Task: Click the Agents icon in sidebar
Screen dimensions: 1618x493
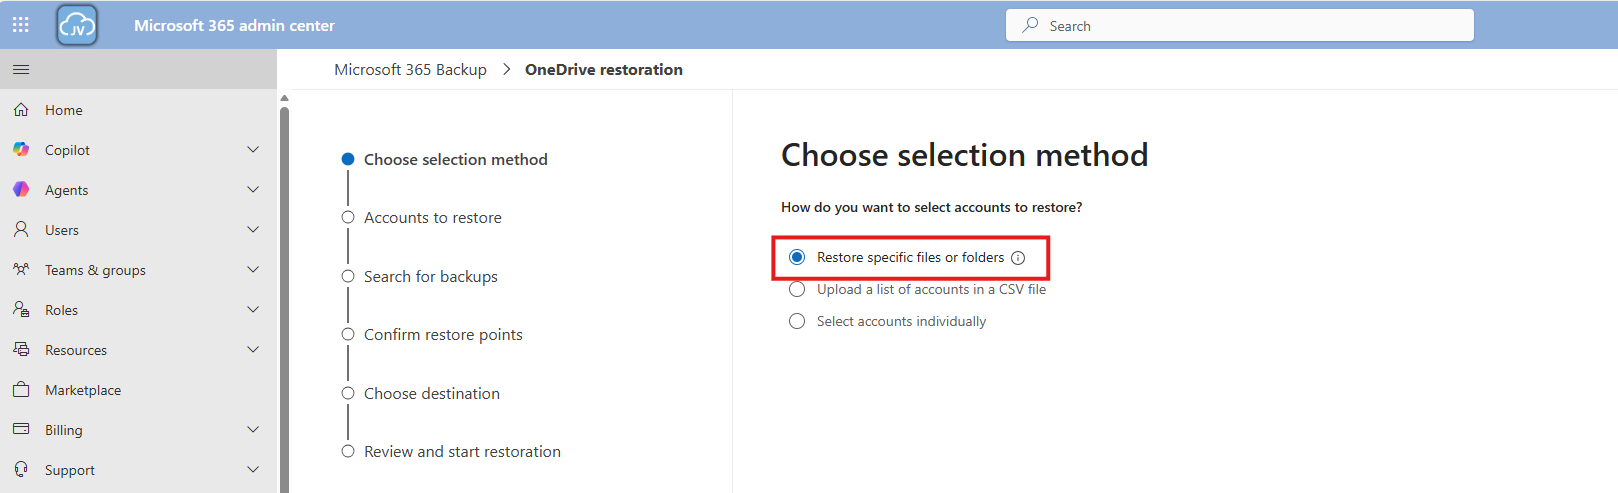Action: [21, 190]
